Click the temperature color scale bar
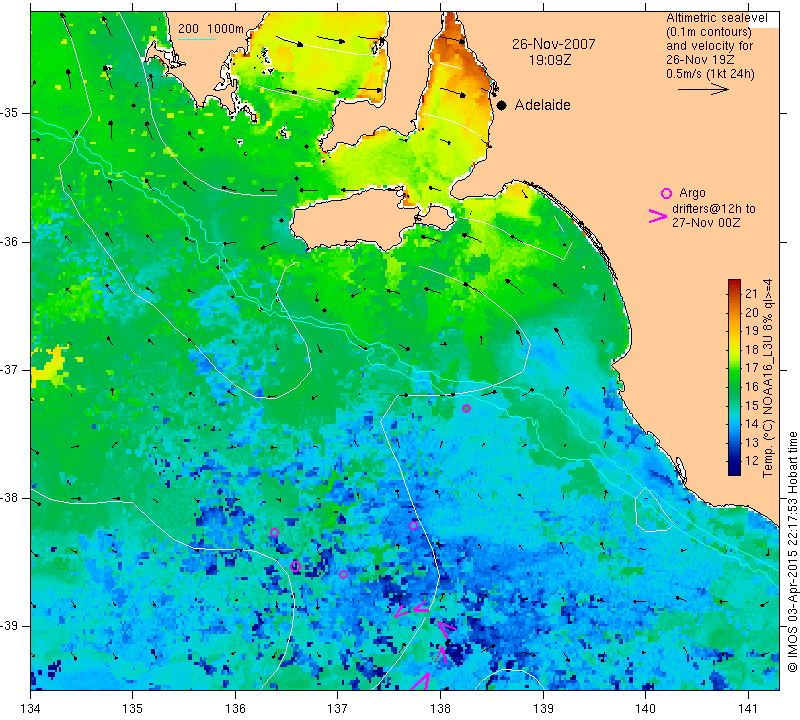 pyautogui.click(x=734, y=377)
